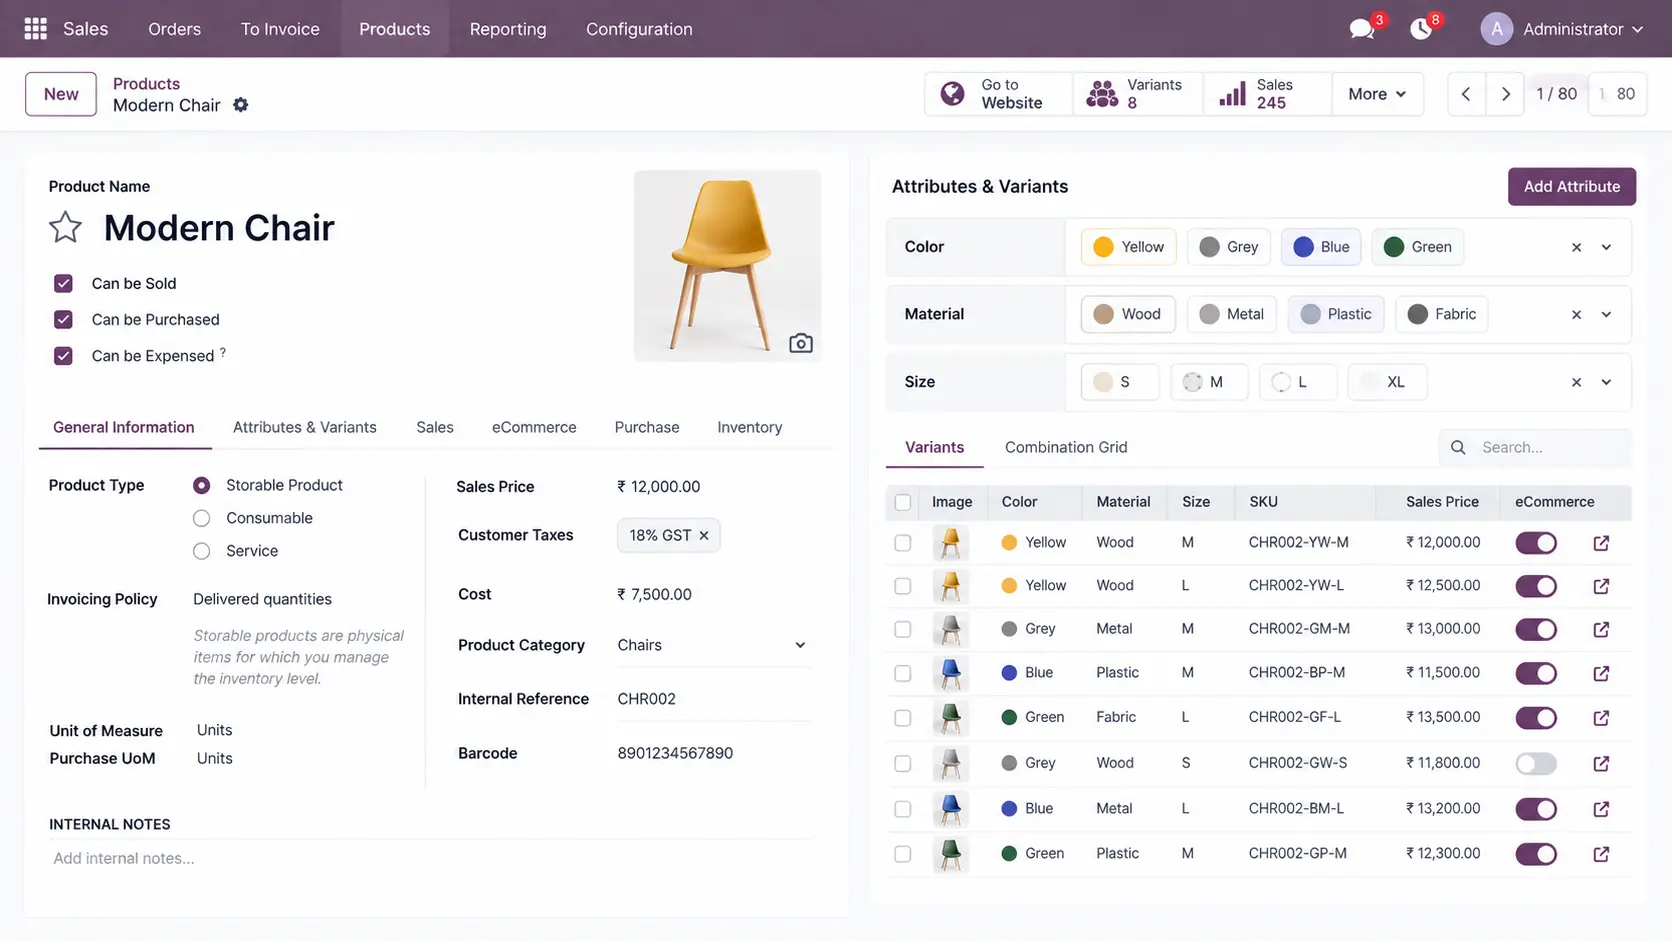The width and height of the screenshot is (1672, 941).
Task: Tick the select-all checkbox in variants header
Action: (903, 502)
